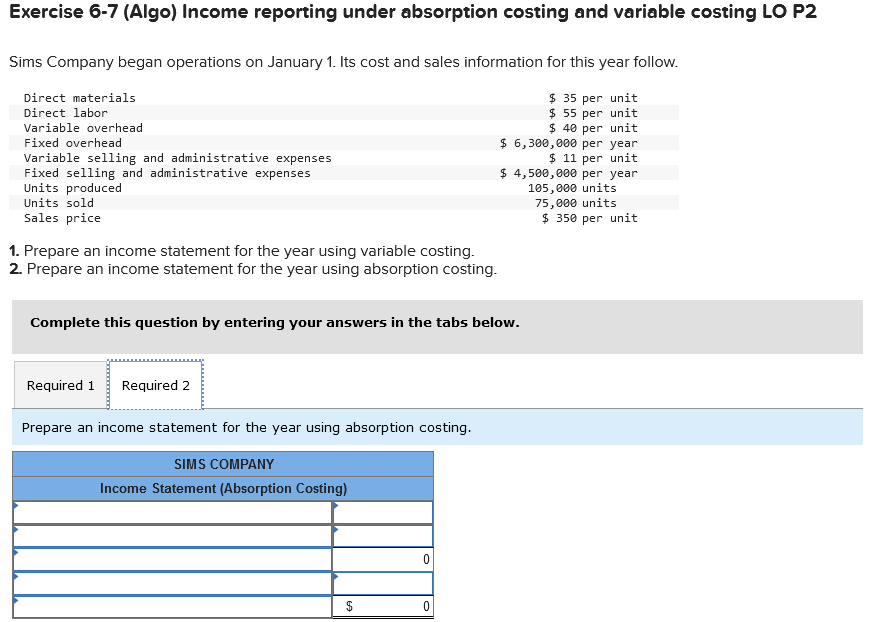Click the blue triangle in the first label row
The height and width of the screenshot is (622, 887).
pos(16,506)
